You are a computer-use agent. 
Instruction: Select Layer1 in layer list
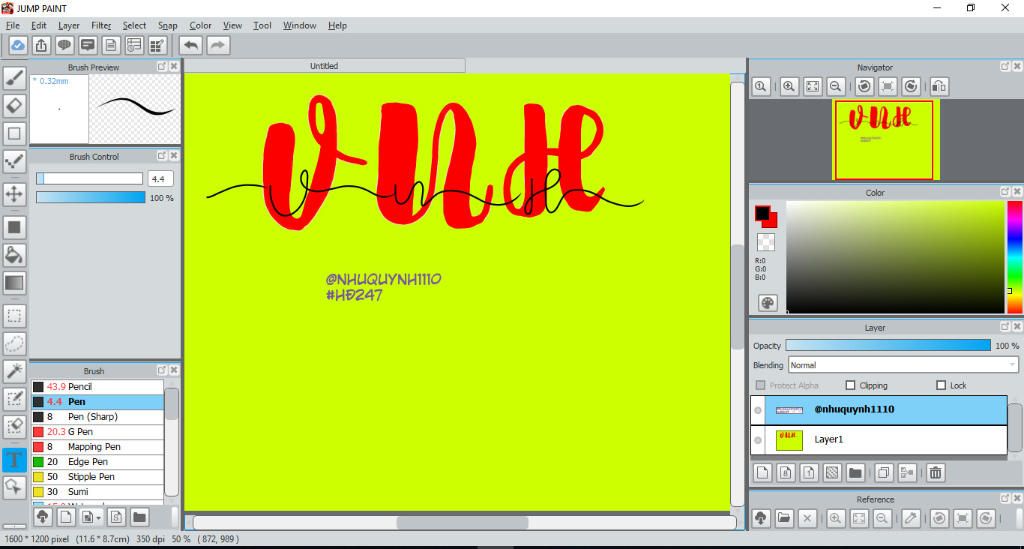coord(878,440)
